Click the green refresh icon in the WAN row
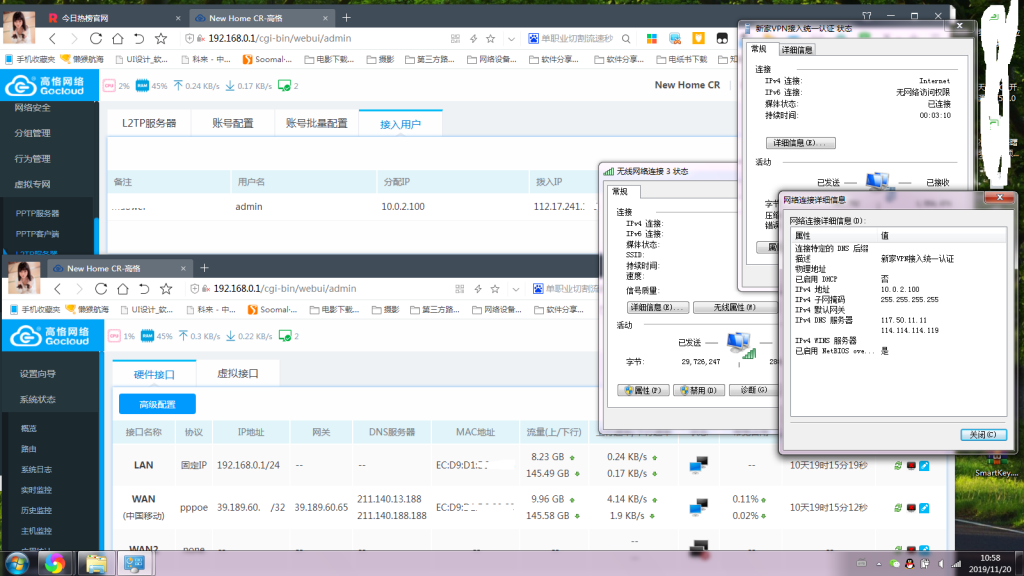Image resolution: width=1024 pixels, height=576 pixels. click(898, 507)
